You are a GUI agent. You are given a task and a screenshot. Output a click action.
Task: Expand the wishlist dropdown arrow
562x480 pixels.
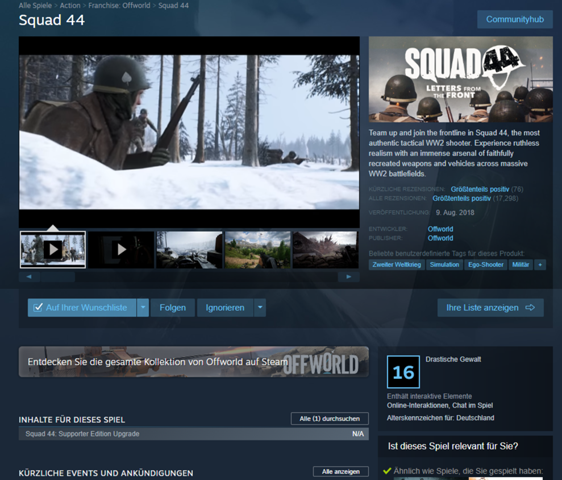[143, 308]
